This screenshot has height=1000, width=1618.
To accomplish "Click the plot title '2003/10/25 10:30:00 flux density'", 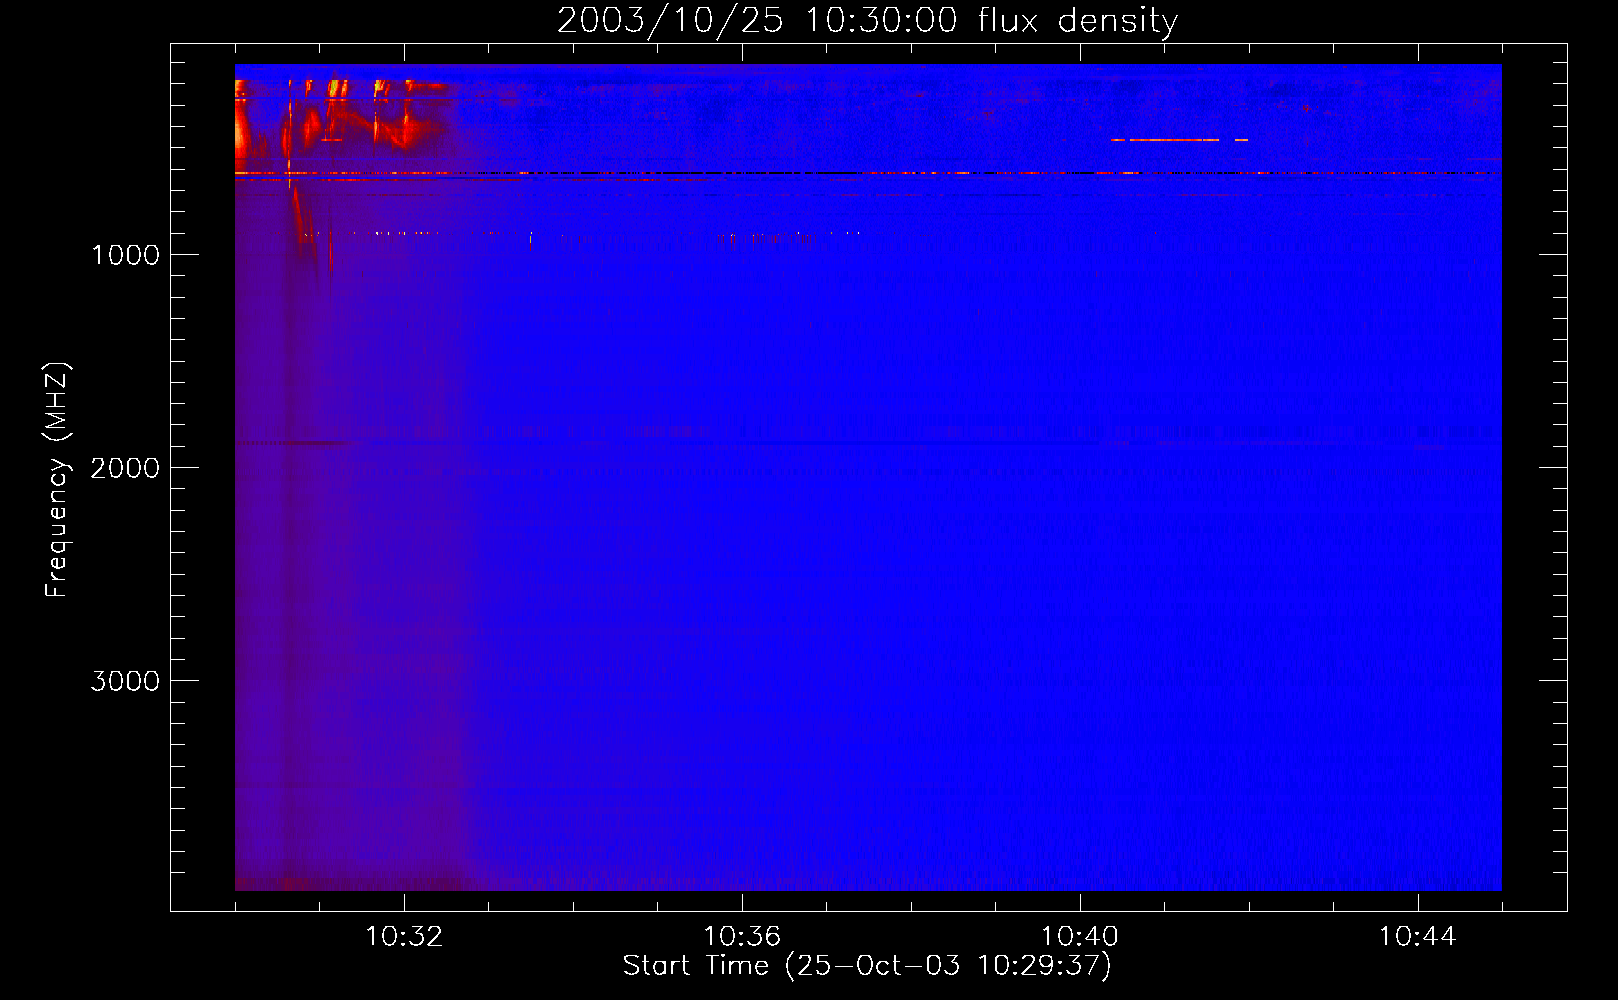I will coord(867,21).
